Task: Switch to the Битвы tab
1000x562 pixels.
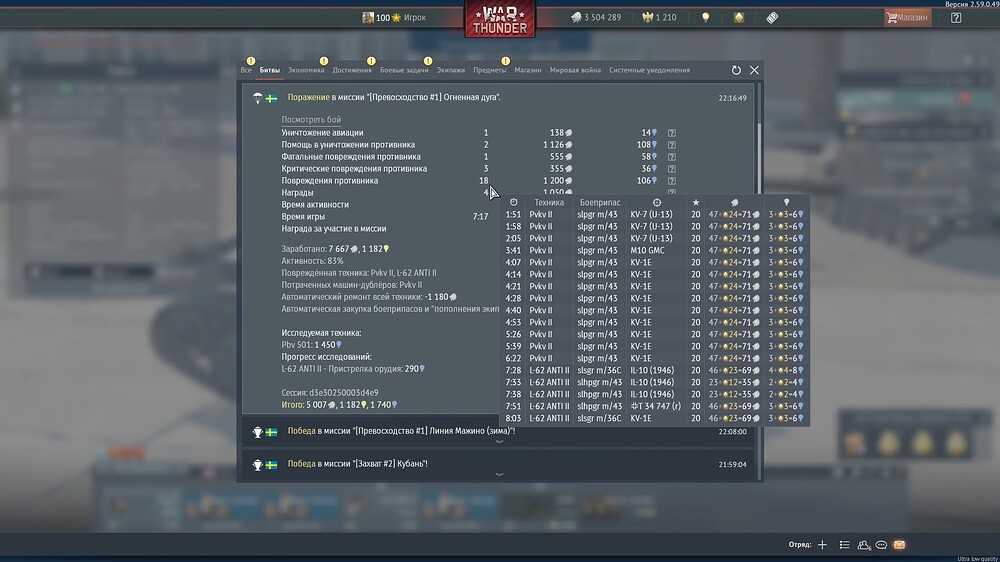Action: [270, 70]
